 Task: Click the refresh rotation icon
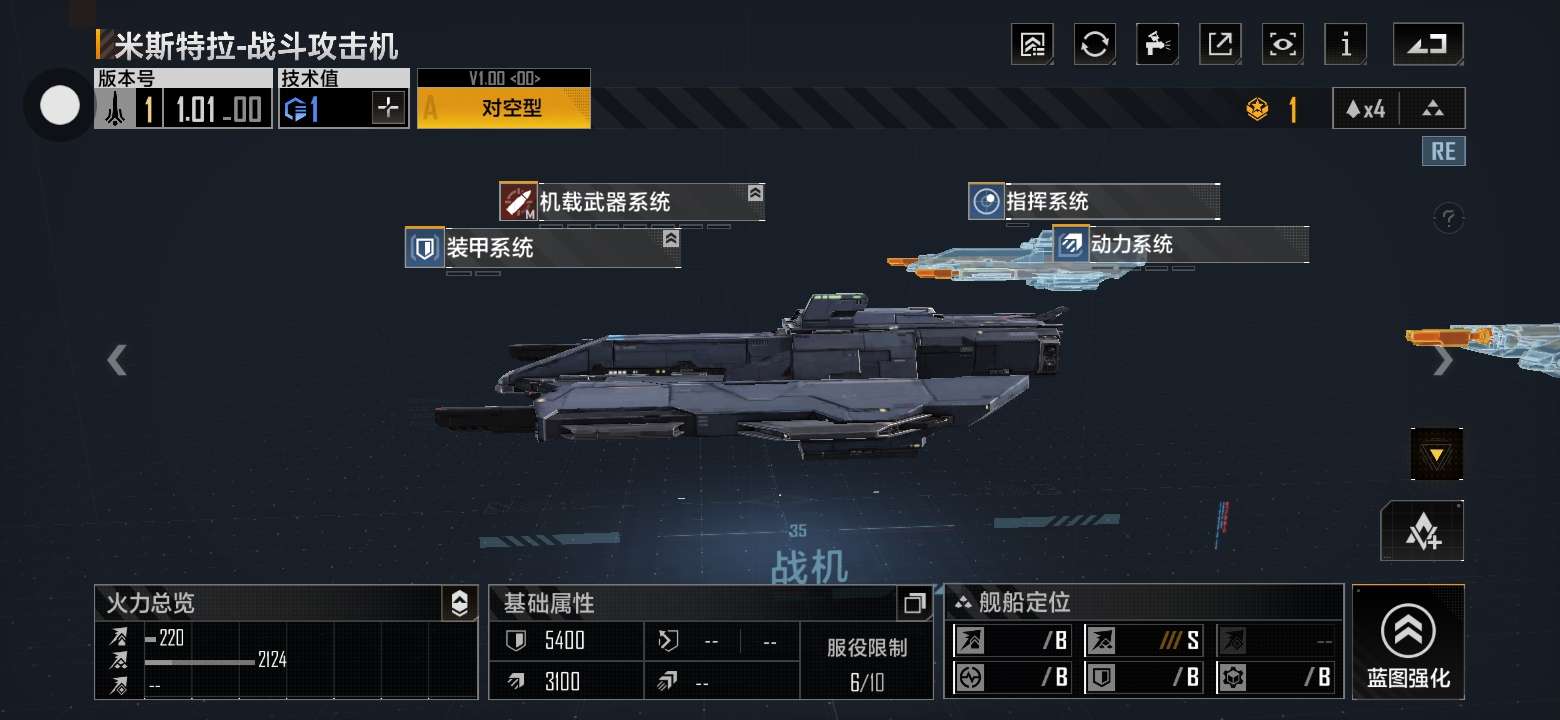[1095, 44]
